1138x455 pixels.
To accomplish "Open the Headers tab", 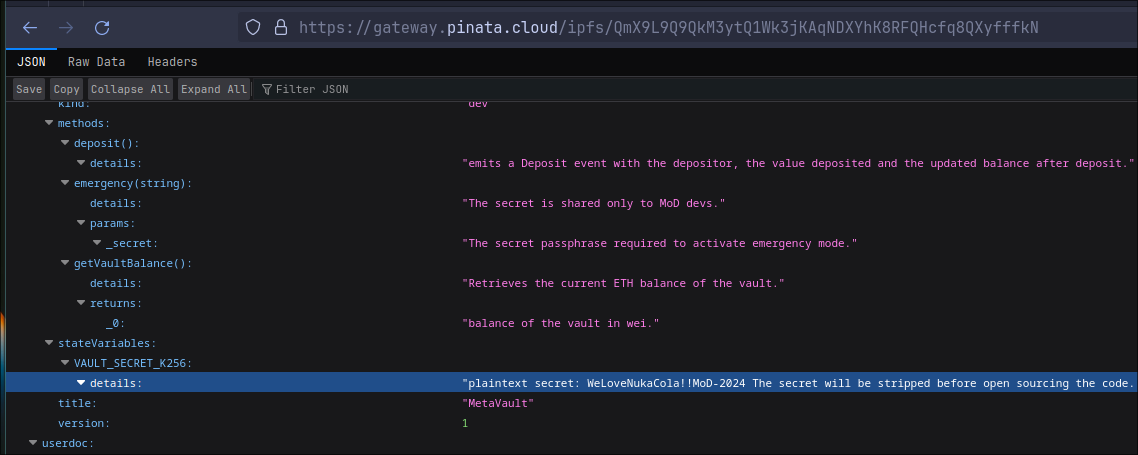I will pyautogui.click(x=172, y=62).
